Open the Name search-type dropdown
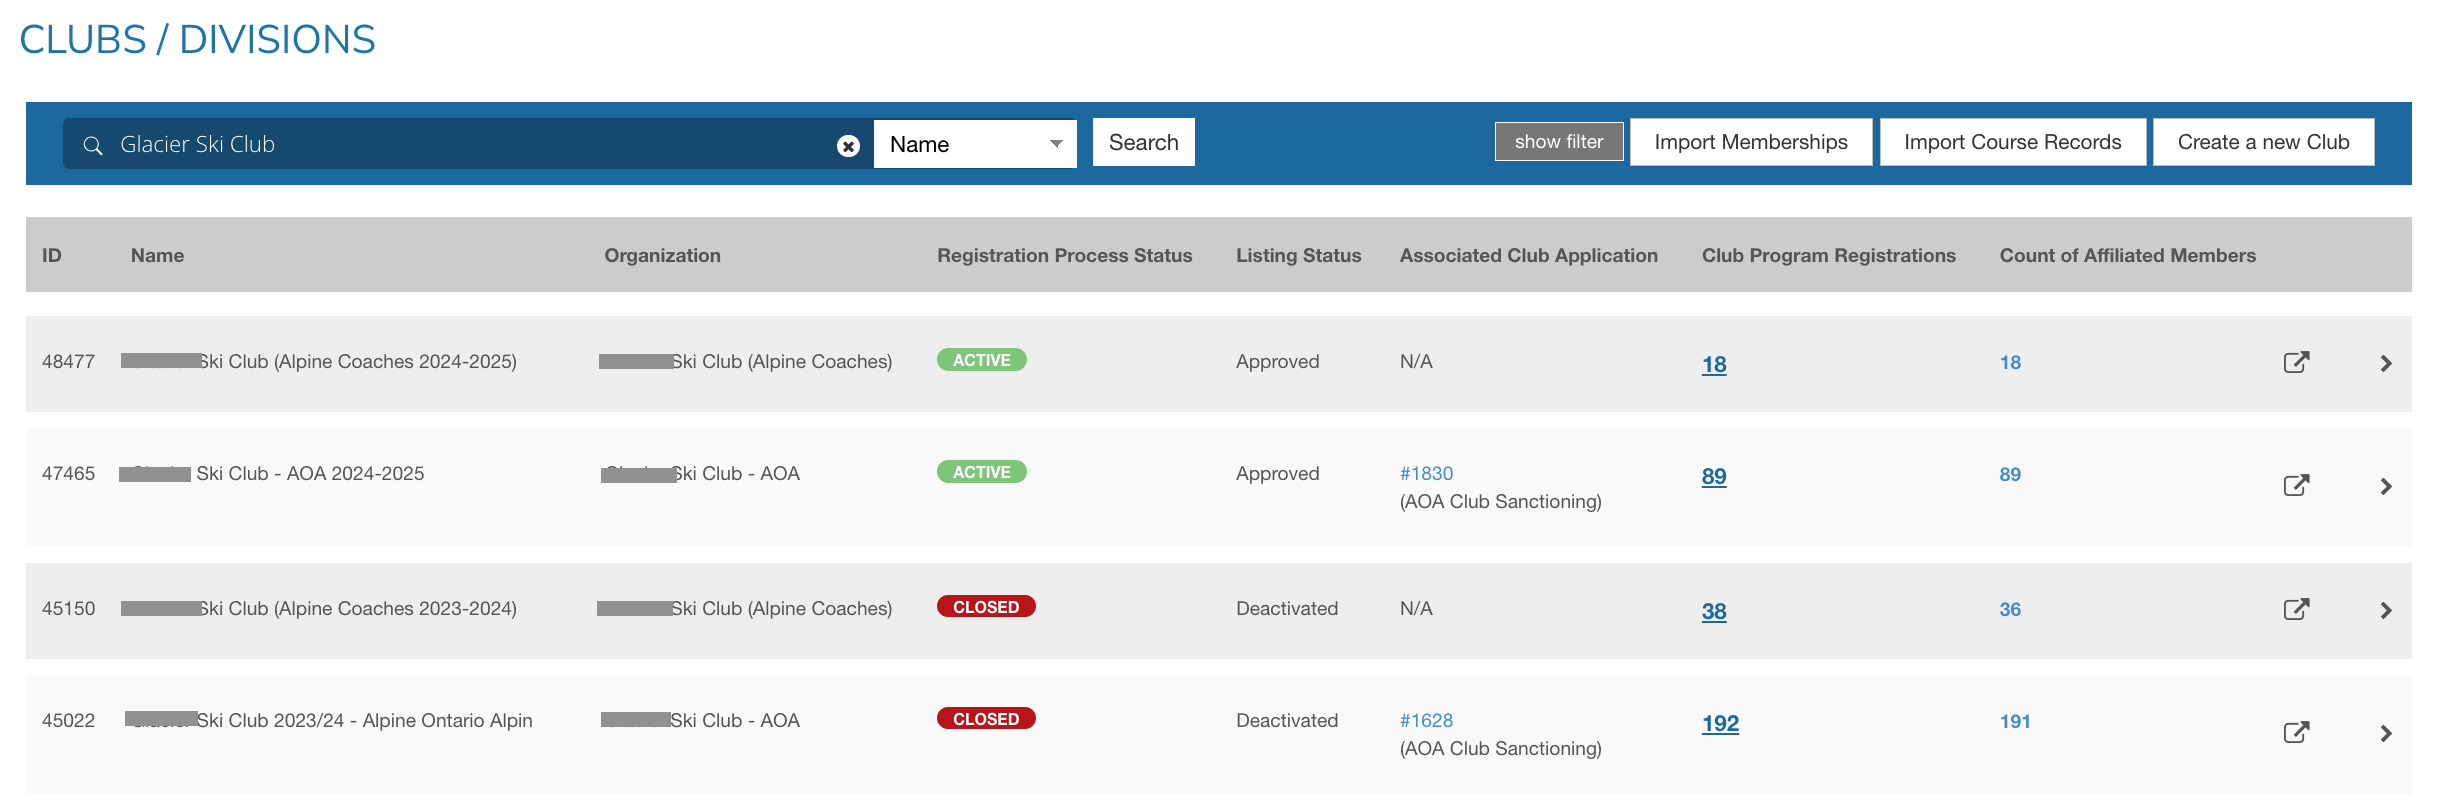This screenshot has width=2440, height=806. [x=974, y=144]
